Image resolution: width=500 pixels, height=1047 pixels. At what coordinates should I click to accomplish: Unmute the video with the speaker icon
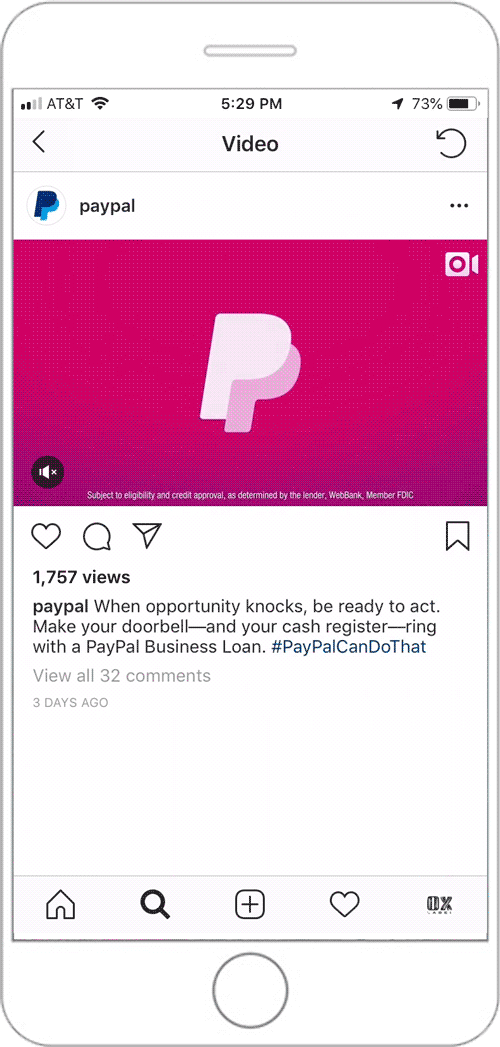[48, 473]
